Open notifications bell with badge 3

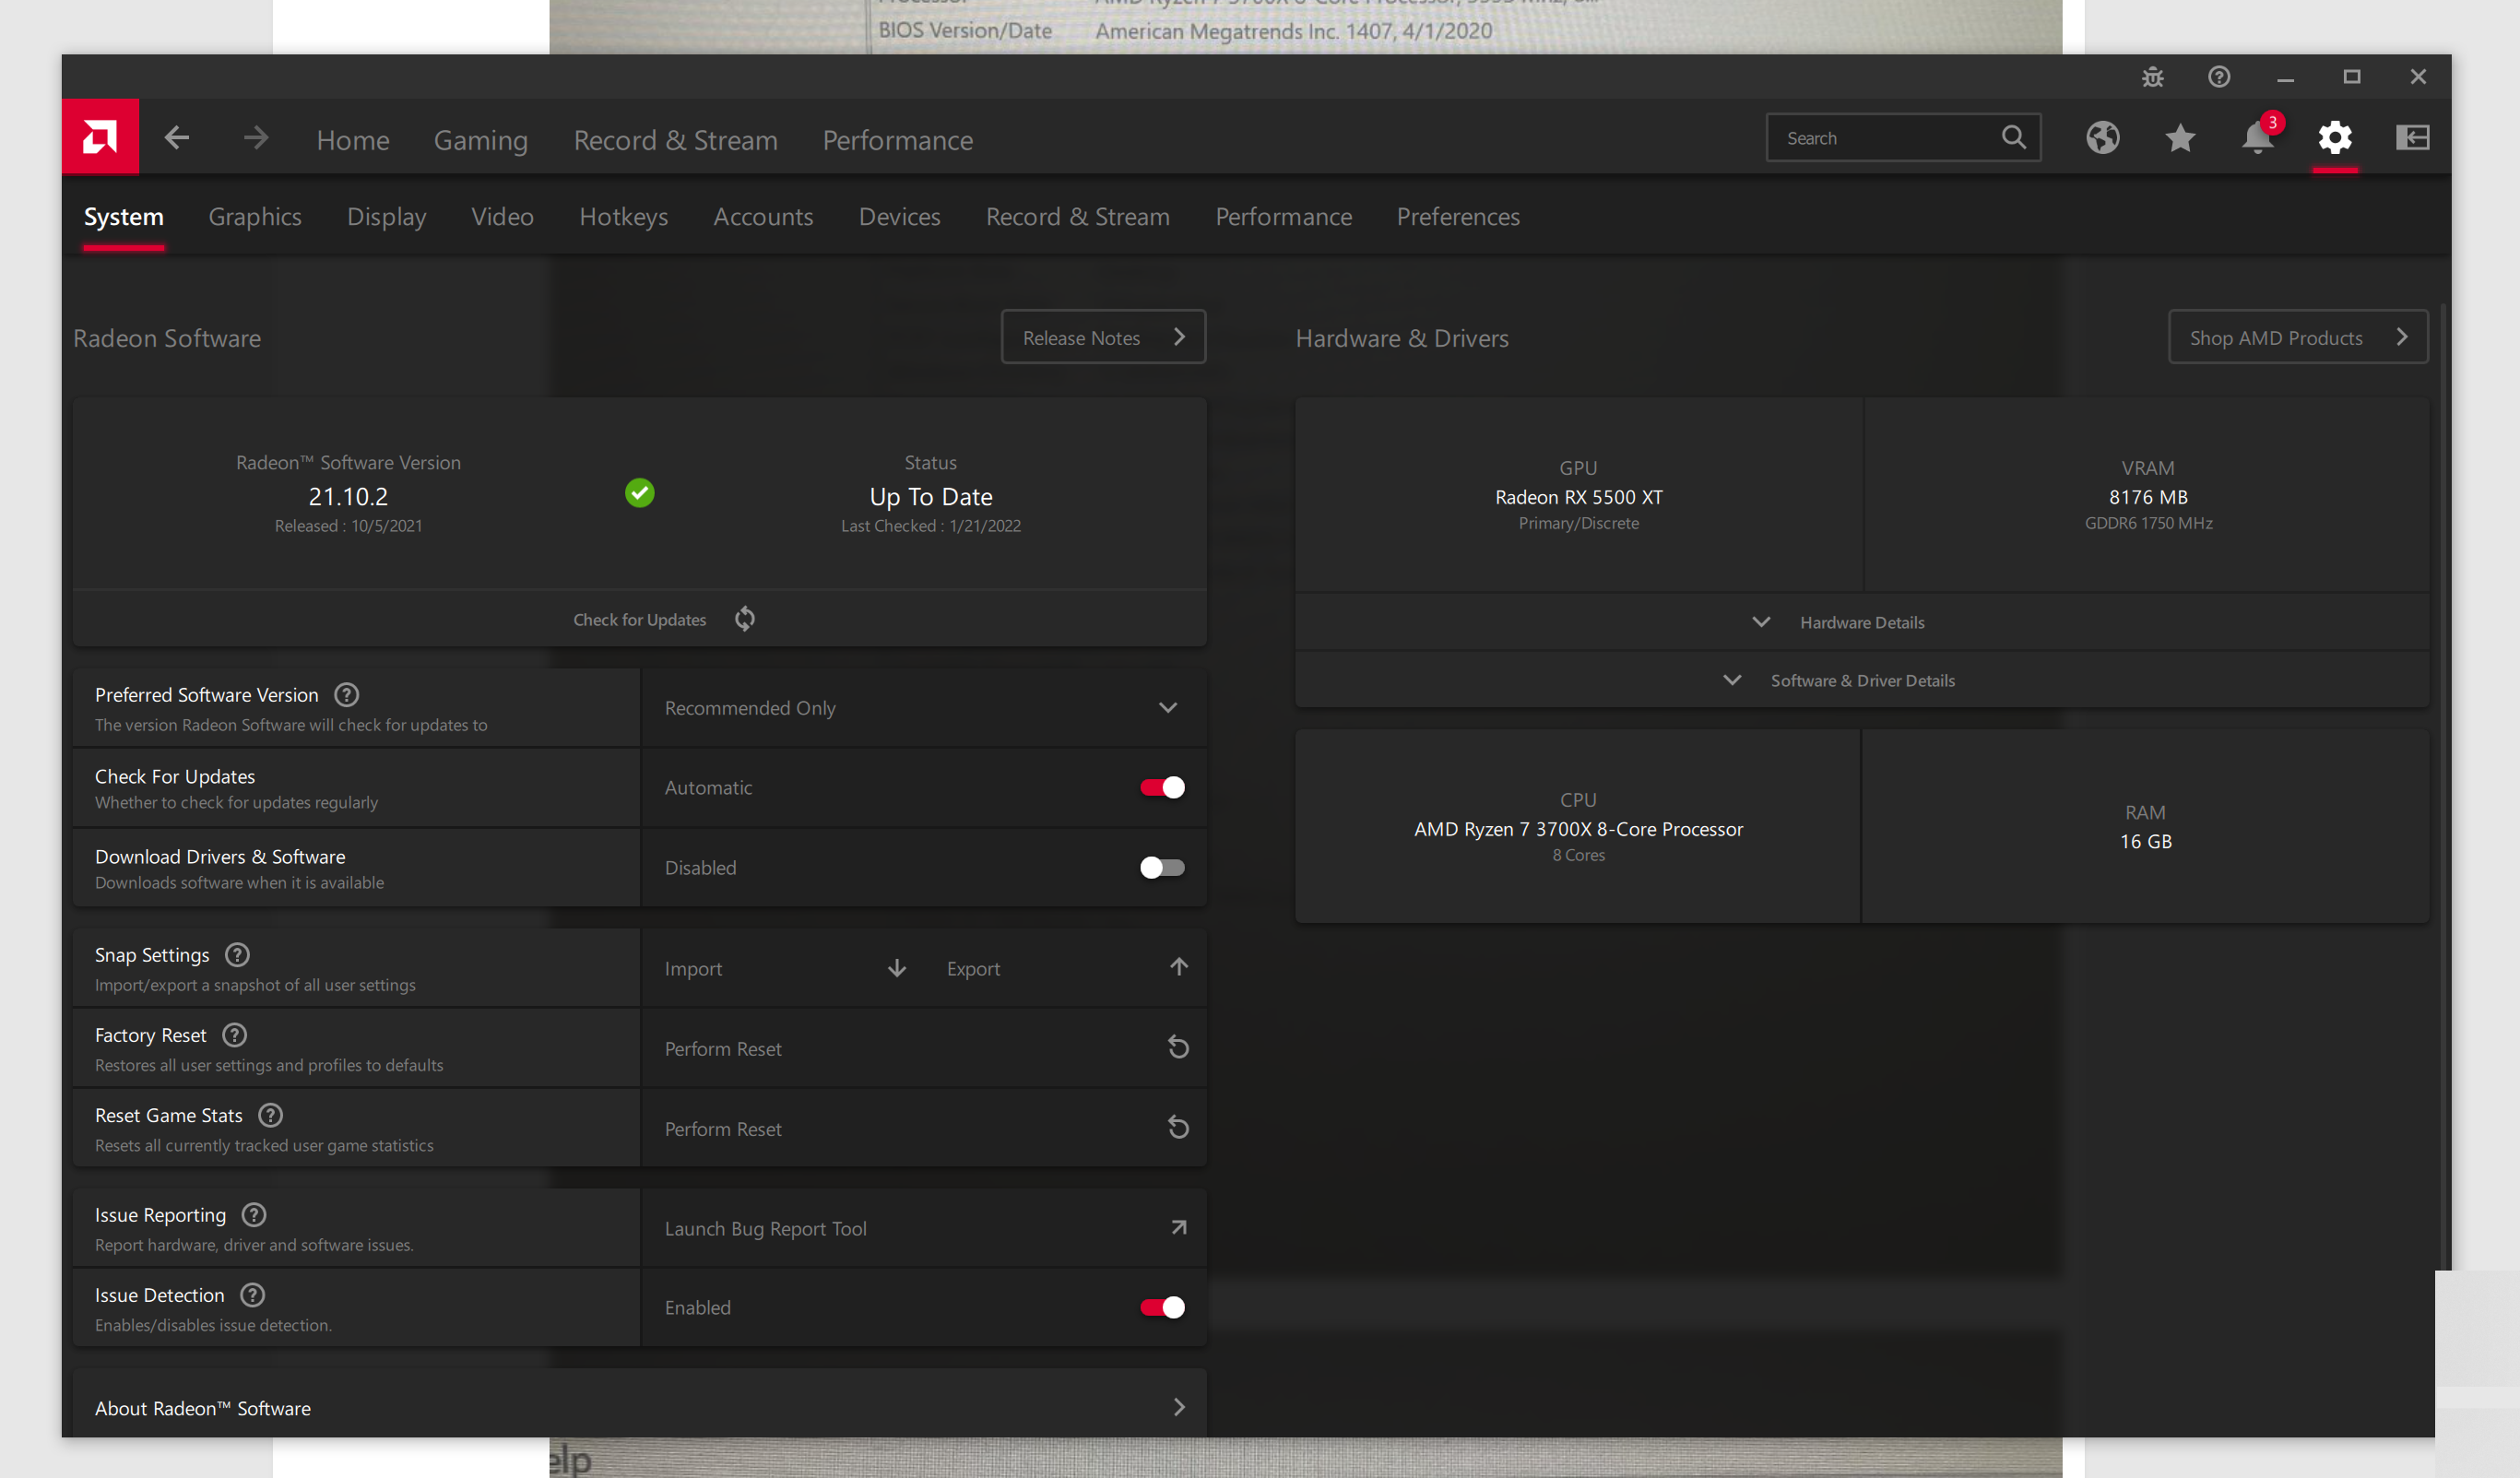pos(2258,137)
